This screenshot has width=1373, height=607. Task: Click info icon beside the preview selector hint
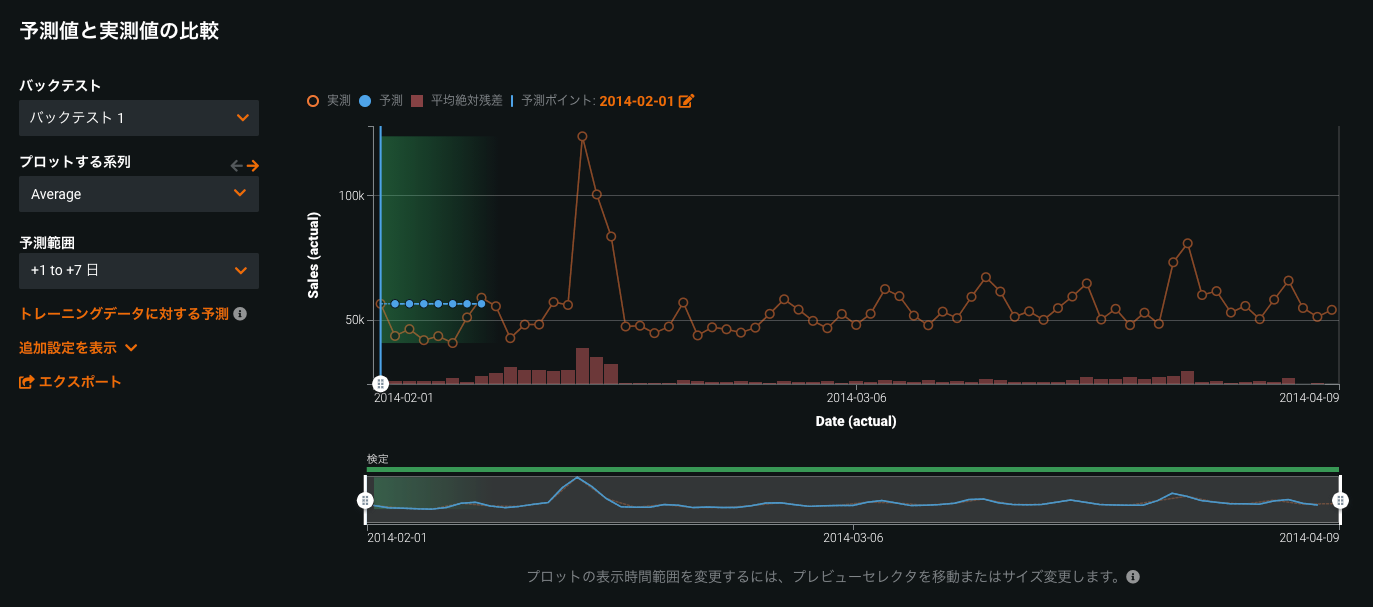click(1133, 577)
